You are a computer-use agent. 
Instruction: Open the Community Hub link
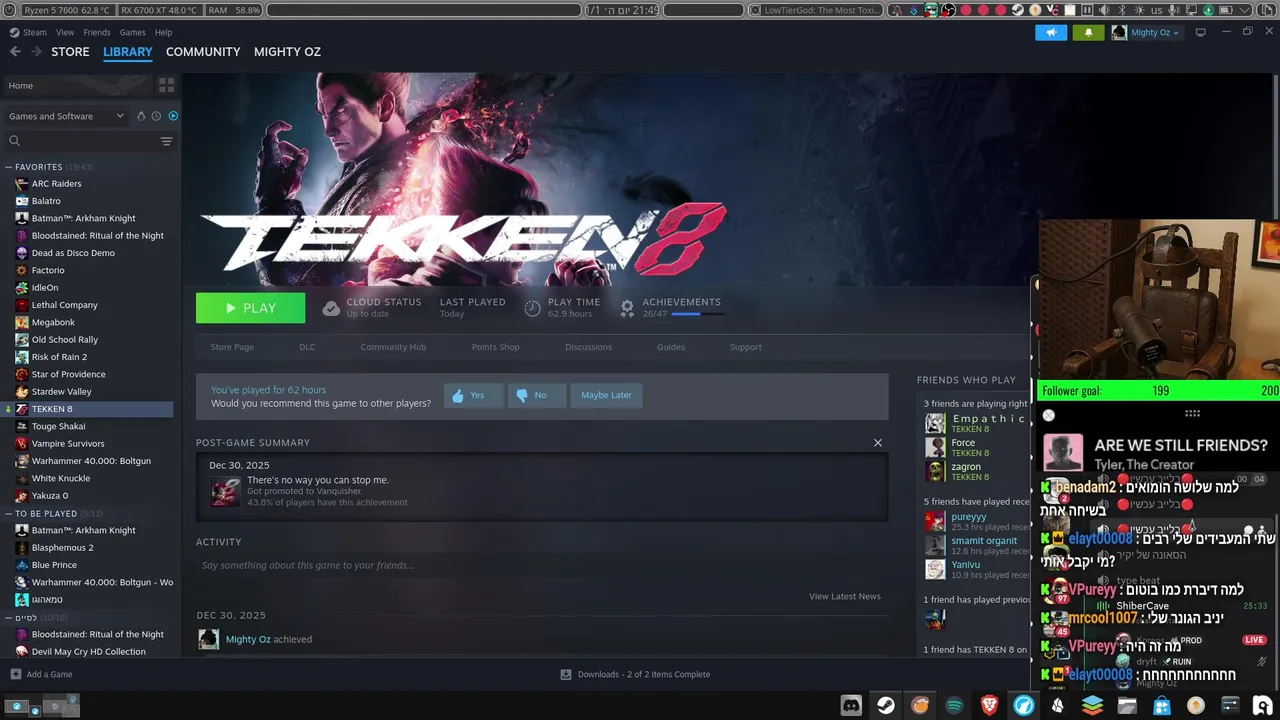pyautogui.click(x=393, y=347)
